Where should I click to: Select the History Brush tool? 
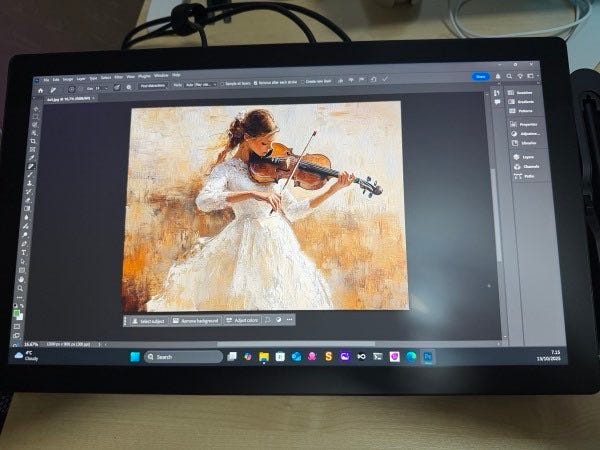29,191
